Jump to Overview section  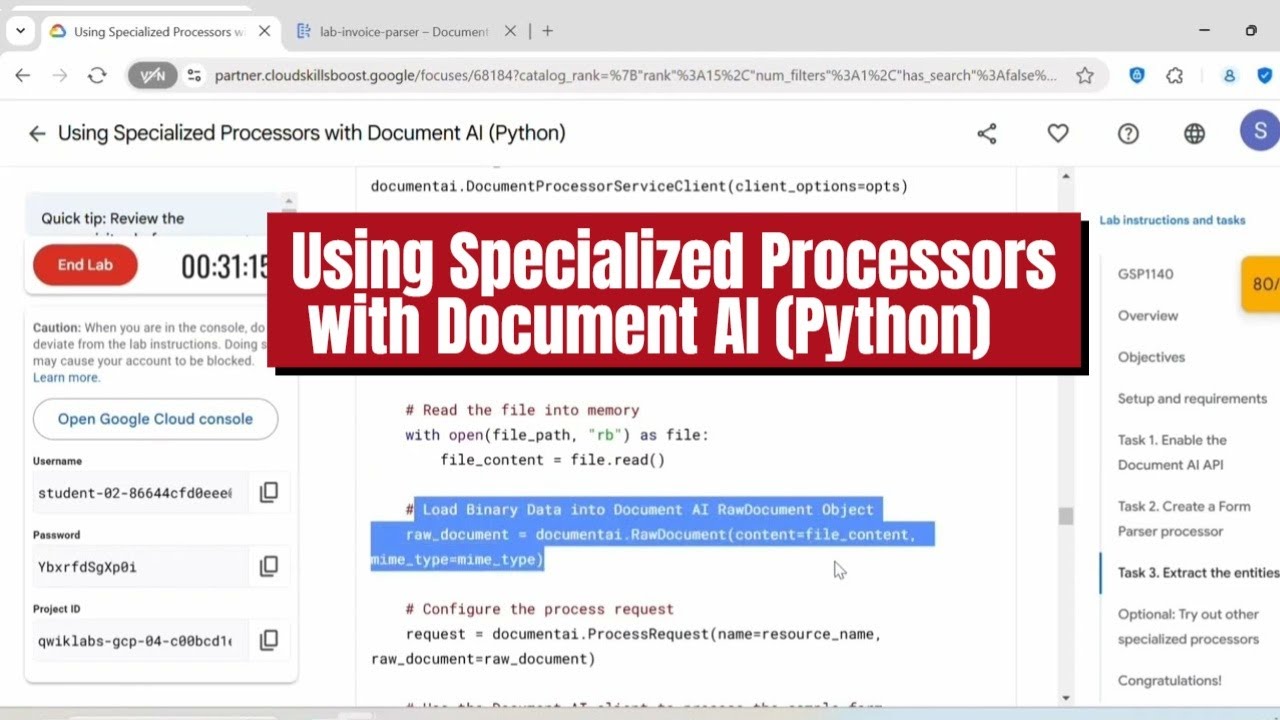(1148, 315)
